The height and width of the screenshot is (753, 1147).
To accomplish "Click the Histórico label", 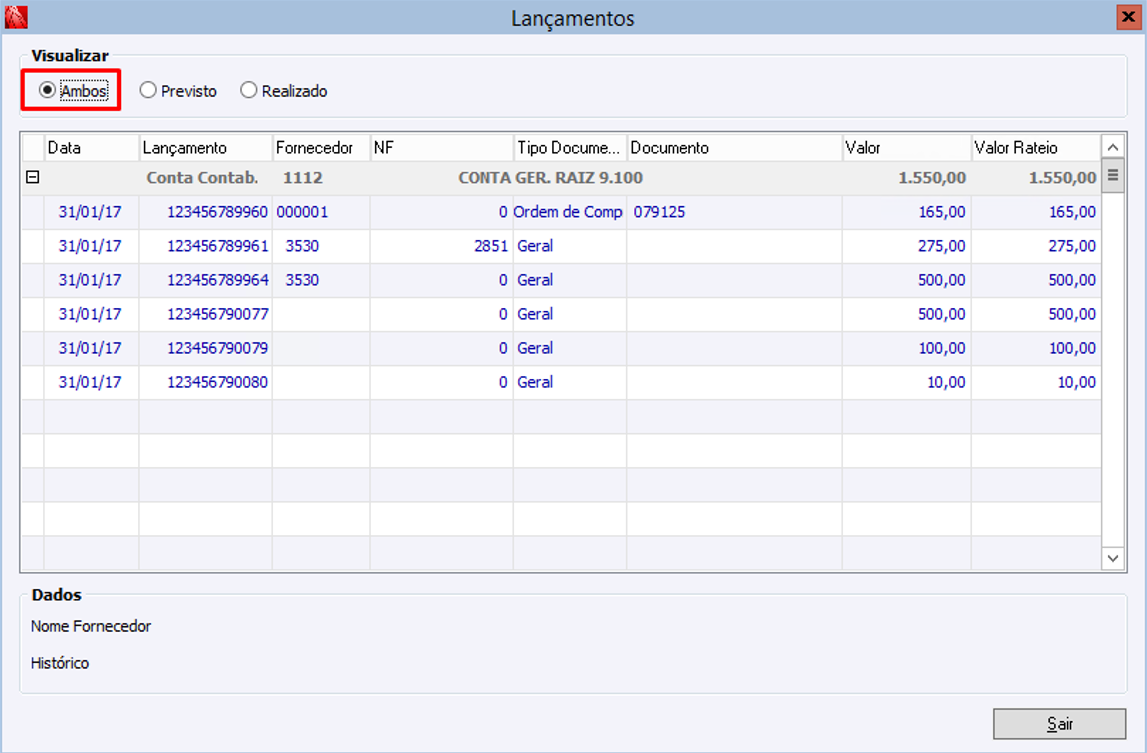I will (x=60, y=663).
